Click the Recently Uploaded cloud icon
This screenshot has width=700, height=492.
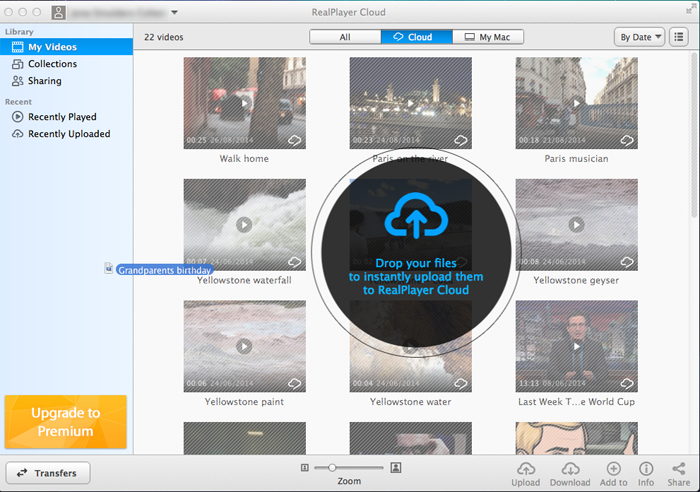pyautogui.click(x=17, y=134)
